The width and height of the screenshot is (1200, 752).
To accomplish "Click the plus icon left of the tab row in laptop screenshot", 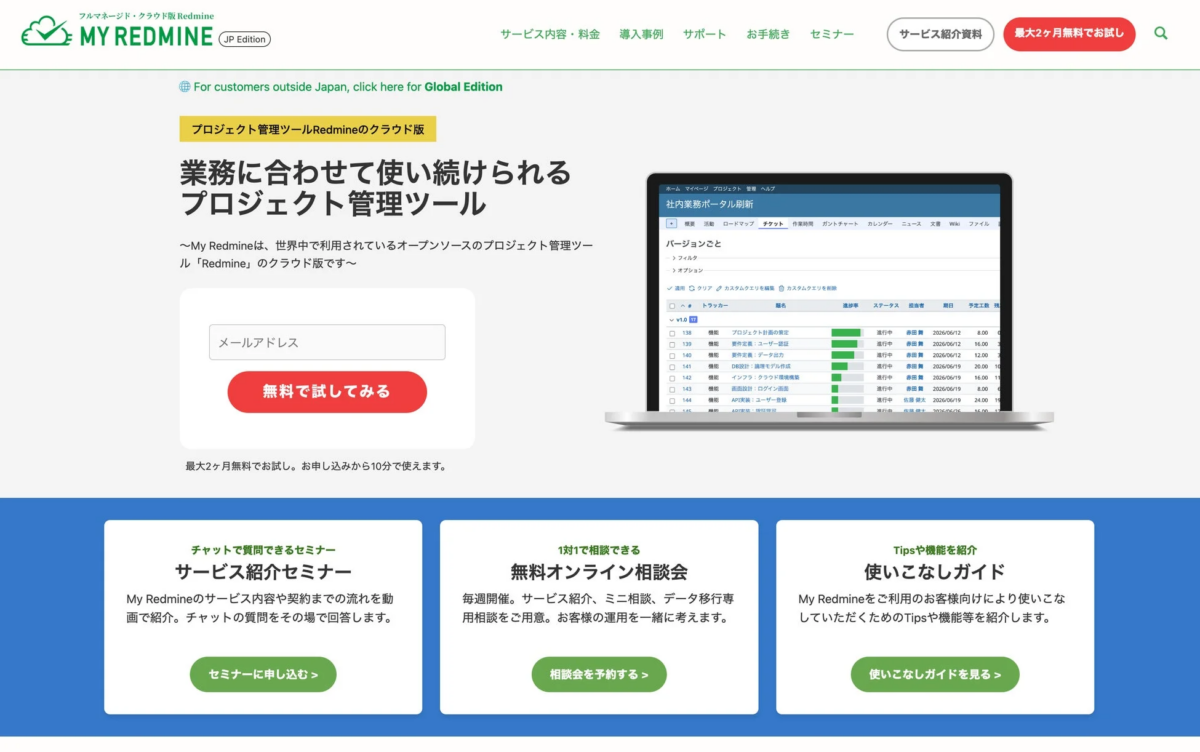I will [671, 224].
